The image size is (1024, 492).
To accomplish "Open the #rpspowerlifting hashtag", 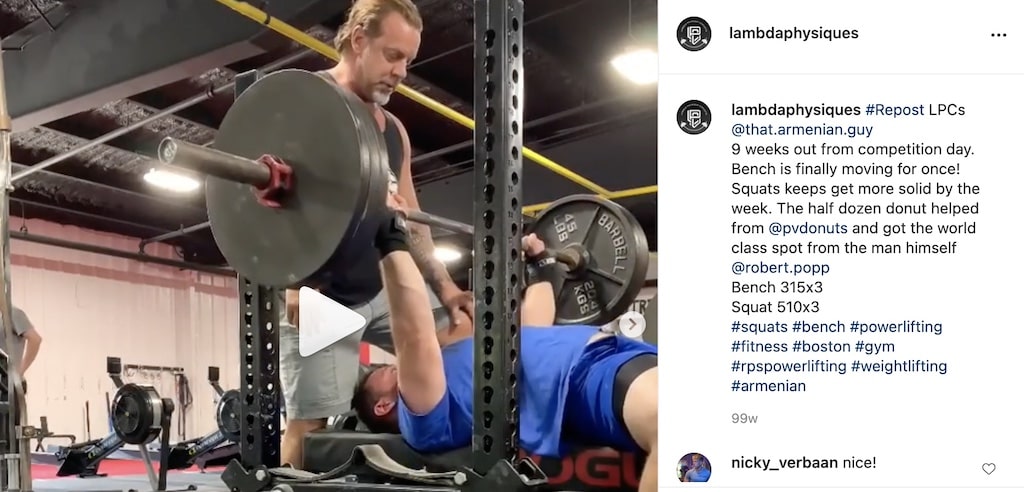I will pyautogui.click(x=789, y=366).
